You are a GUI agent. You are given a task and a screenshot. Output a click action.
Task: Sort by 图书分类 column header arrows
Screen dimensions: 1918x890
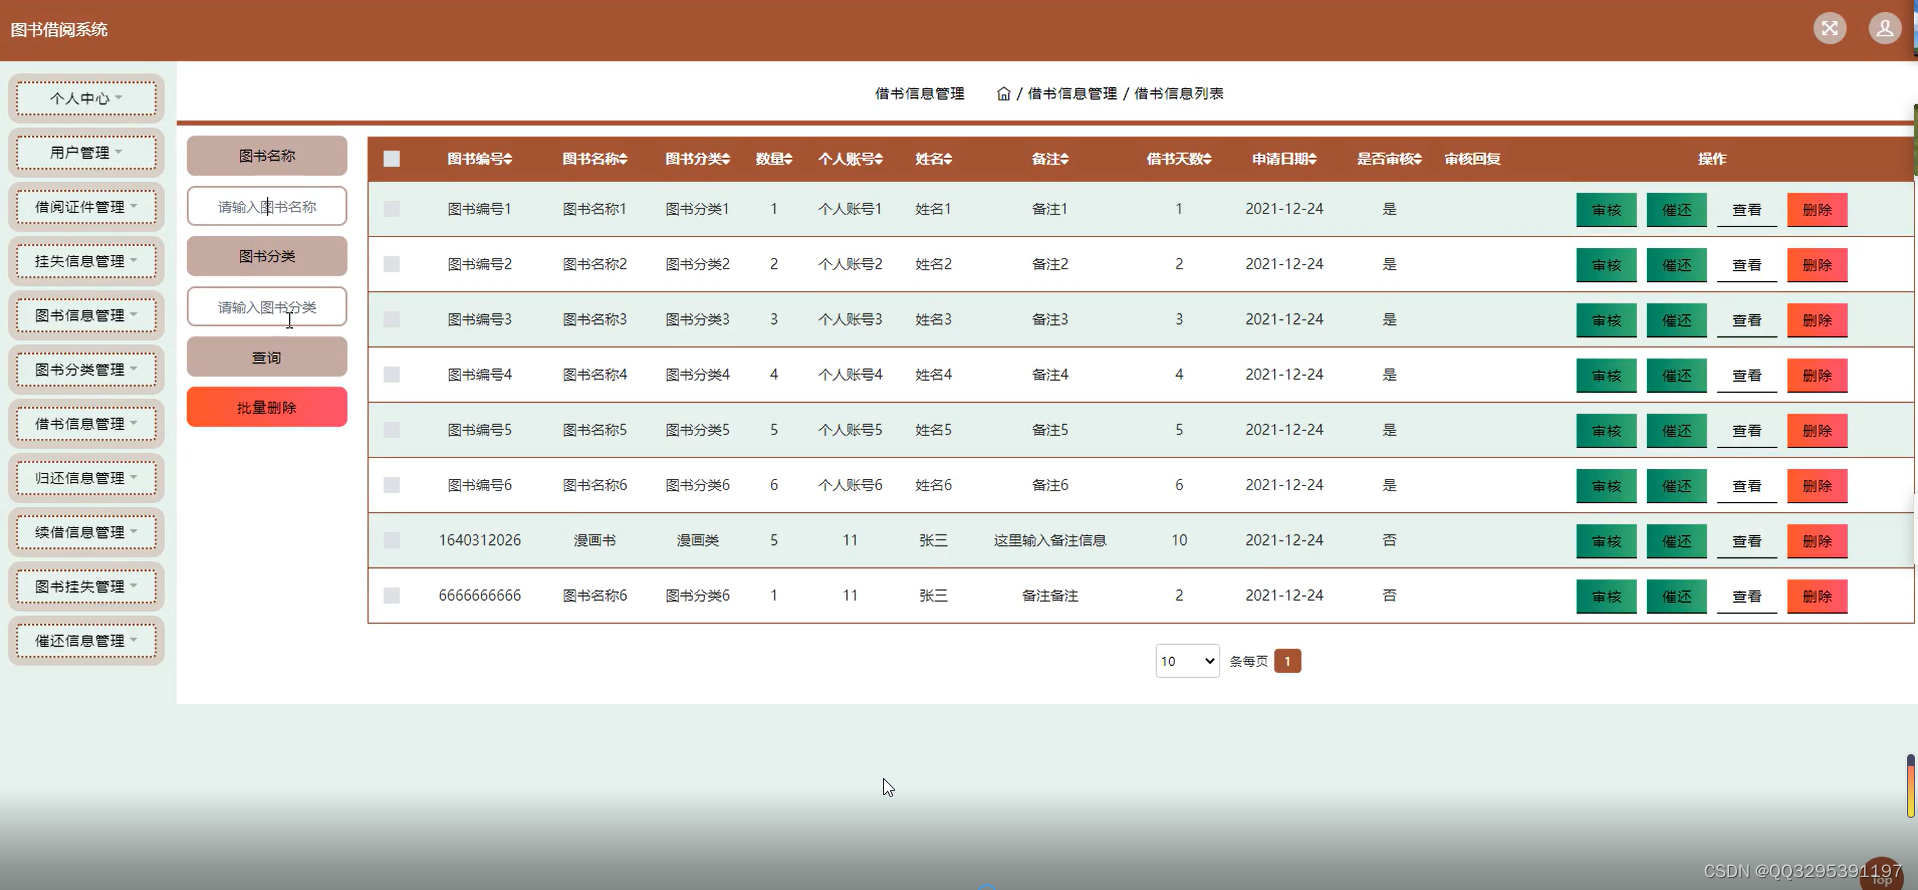[726, 159]
